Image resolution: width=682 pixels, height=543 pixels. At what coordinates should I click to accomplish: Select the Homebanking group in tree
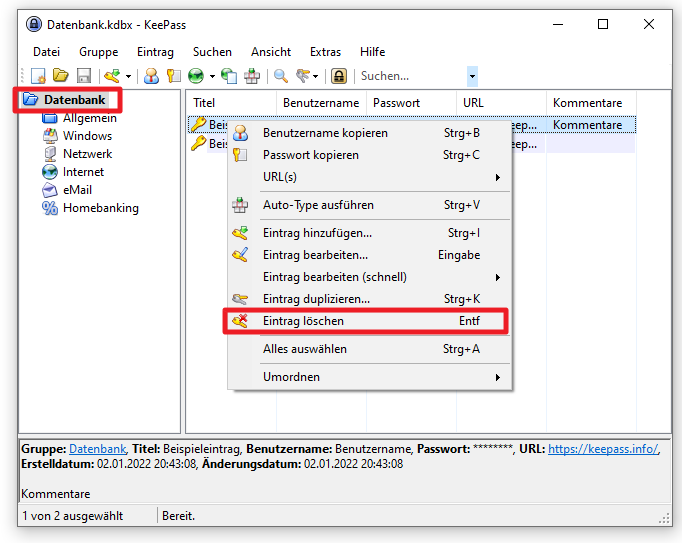[x=100, y=208]
